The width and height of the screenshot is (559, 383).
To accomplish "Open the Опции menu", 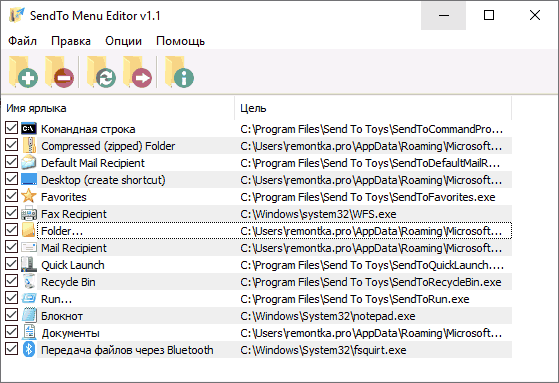I will point(123,41).
